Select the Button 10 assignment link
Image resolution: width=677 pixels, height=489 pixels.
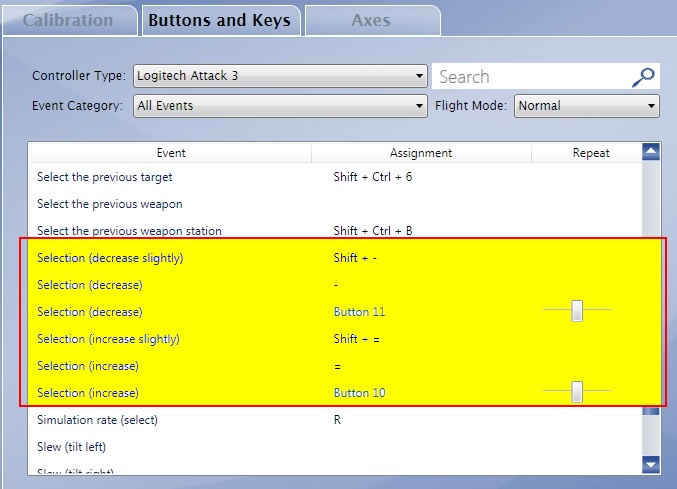tap(359, 393)
